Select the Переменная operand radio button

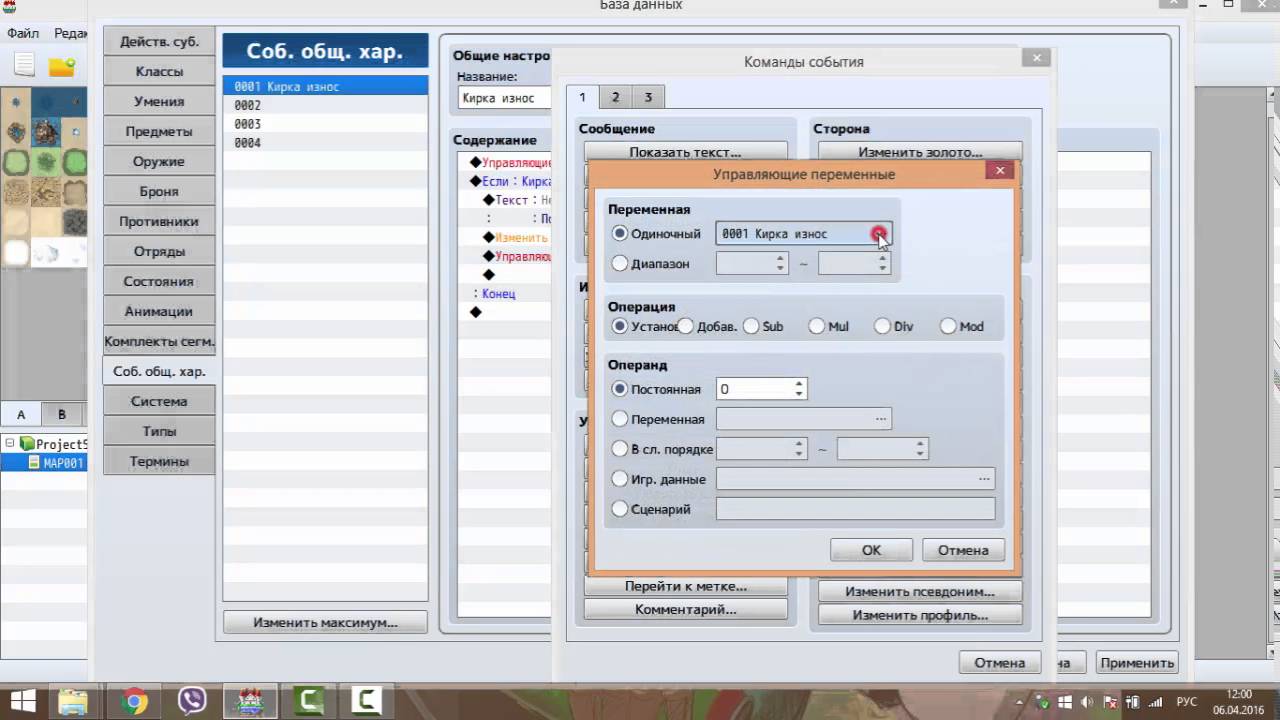click(620, 419)
